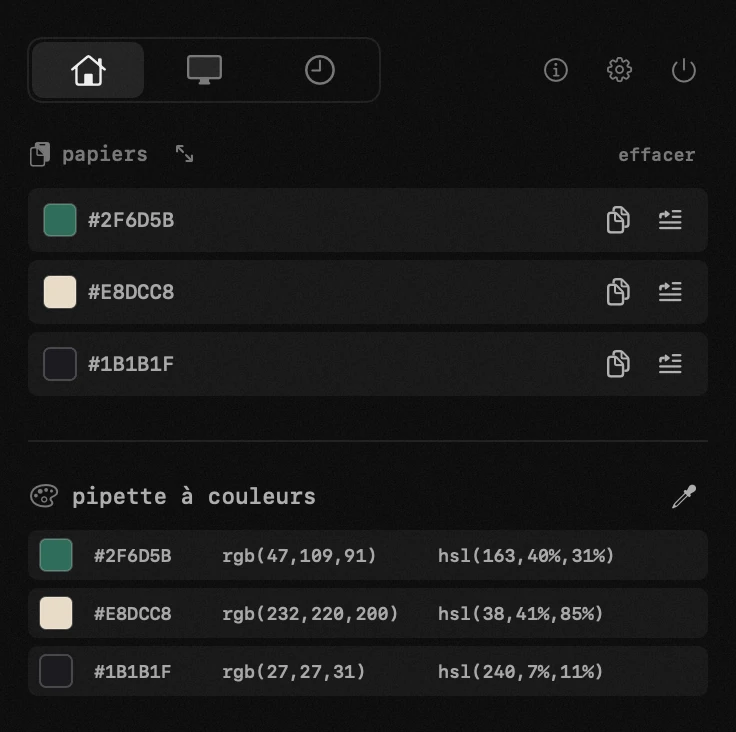Open settings via the gear icon

click(619, 70)
